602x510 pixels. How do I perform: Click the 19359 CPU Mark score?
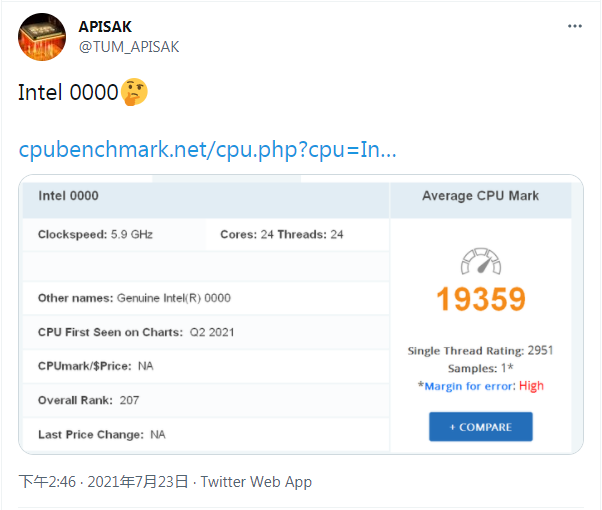click(481, 299)
